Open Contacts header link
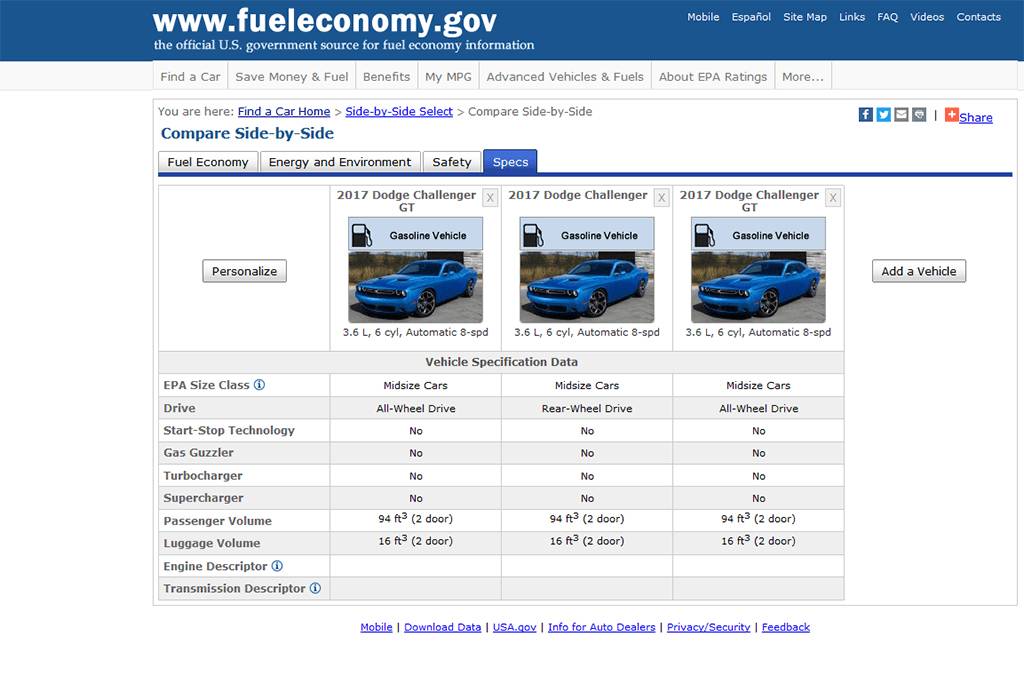This screenshot has height=684, width=1024. click(x=978, y=17)
